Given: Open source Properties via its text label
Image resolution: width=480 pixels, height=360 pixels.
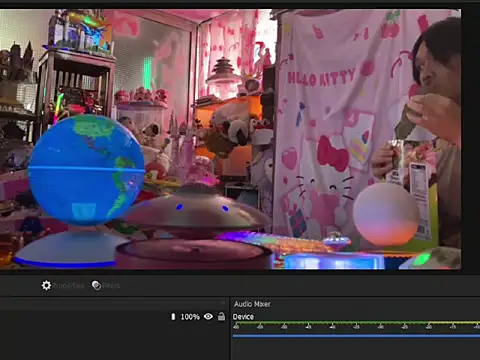Looking at the screenshot, I should click(x=68, y=286).
